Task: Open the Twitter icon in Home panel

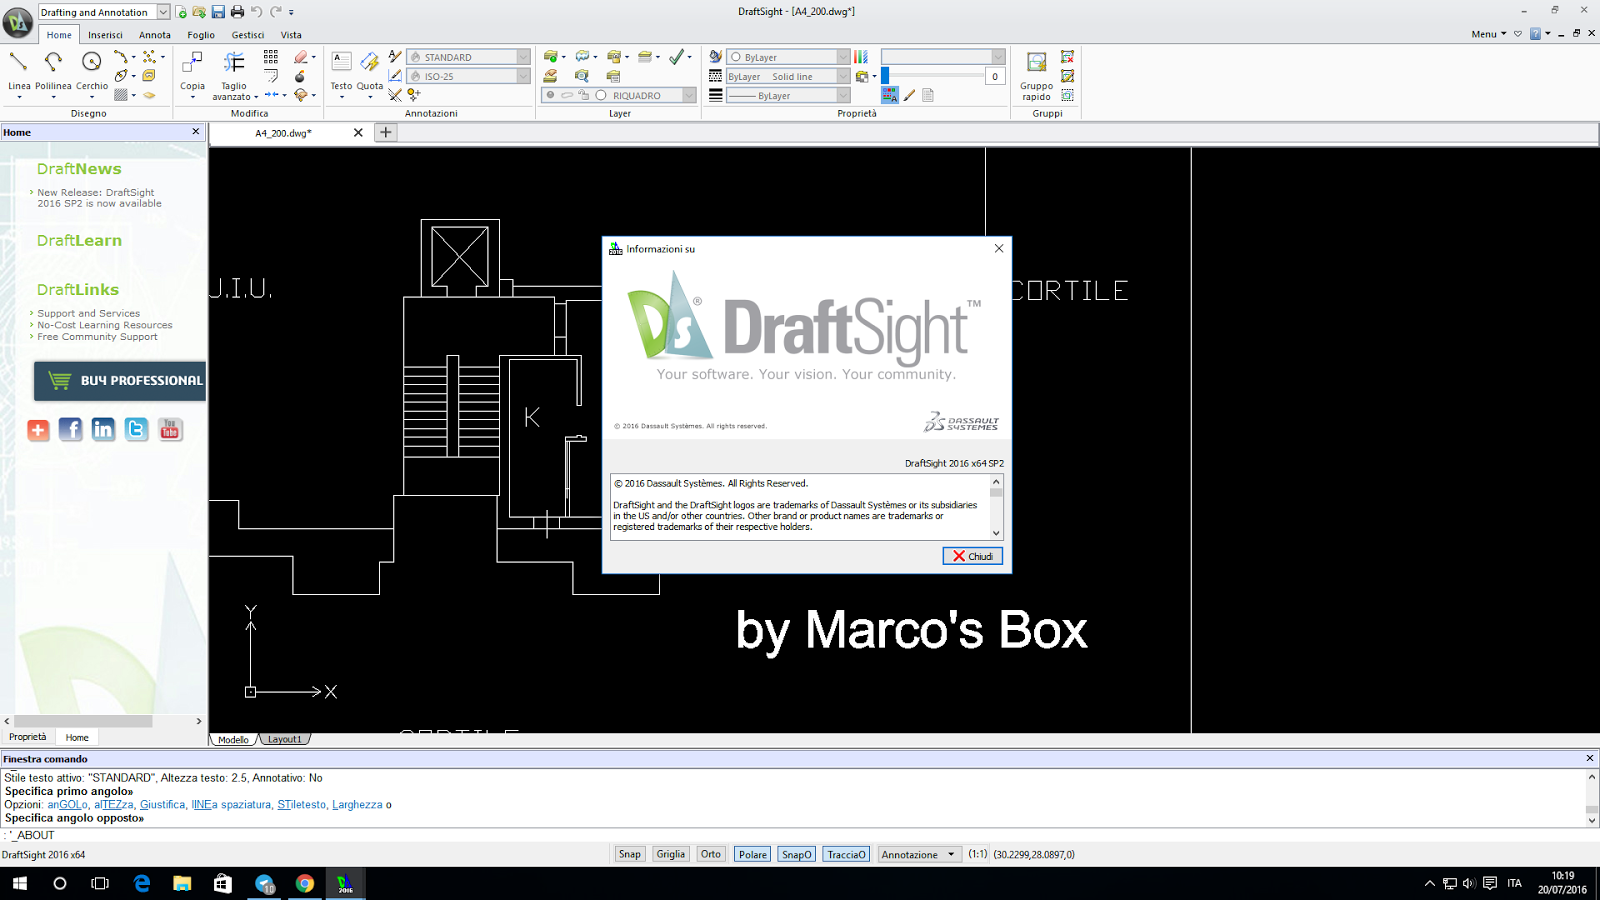Action: click(x=137, y=430)
